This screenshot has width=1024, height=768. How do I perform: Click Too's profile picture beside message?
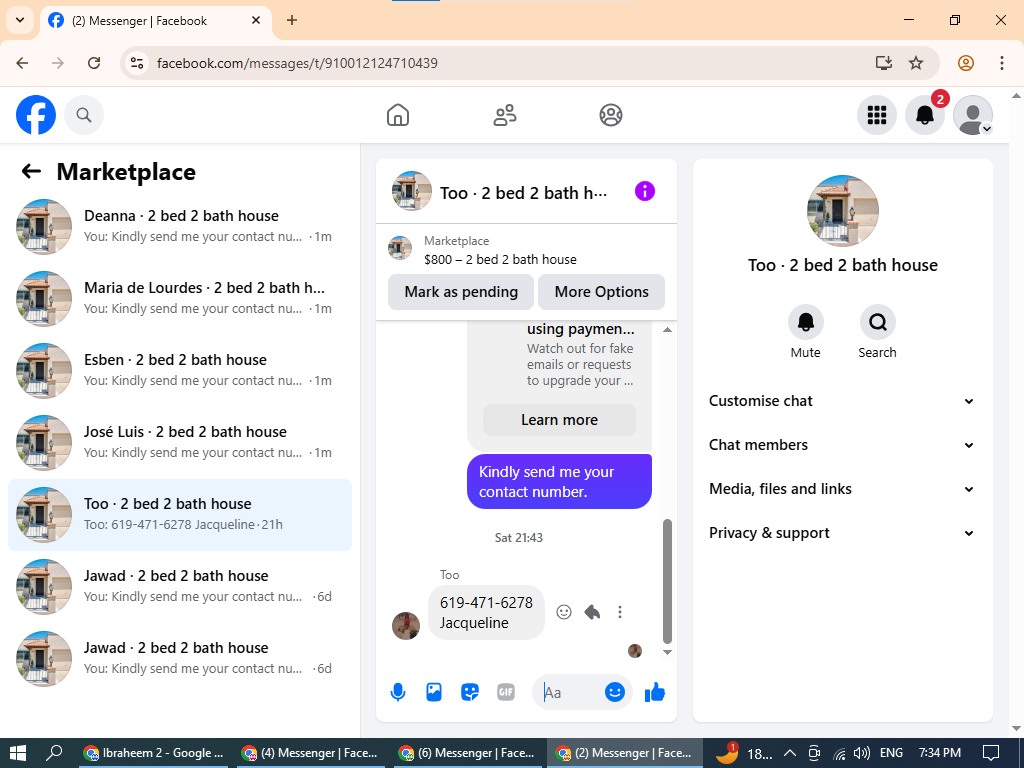click(406, 626)
